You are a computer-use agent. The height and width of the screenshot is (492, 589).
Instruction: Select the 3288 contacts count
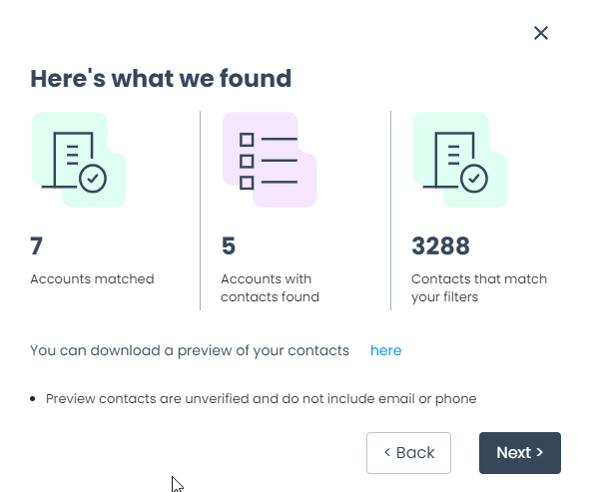tap(441, 246)
